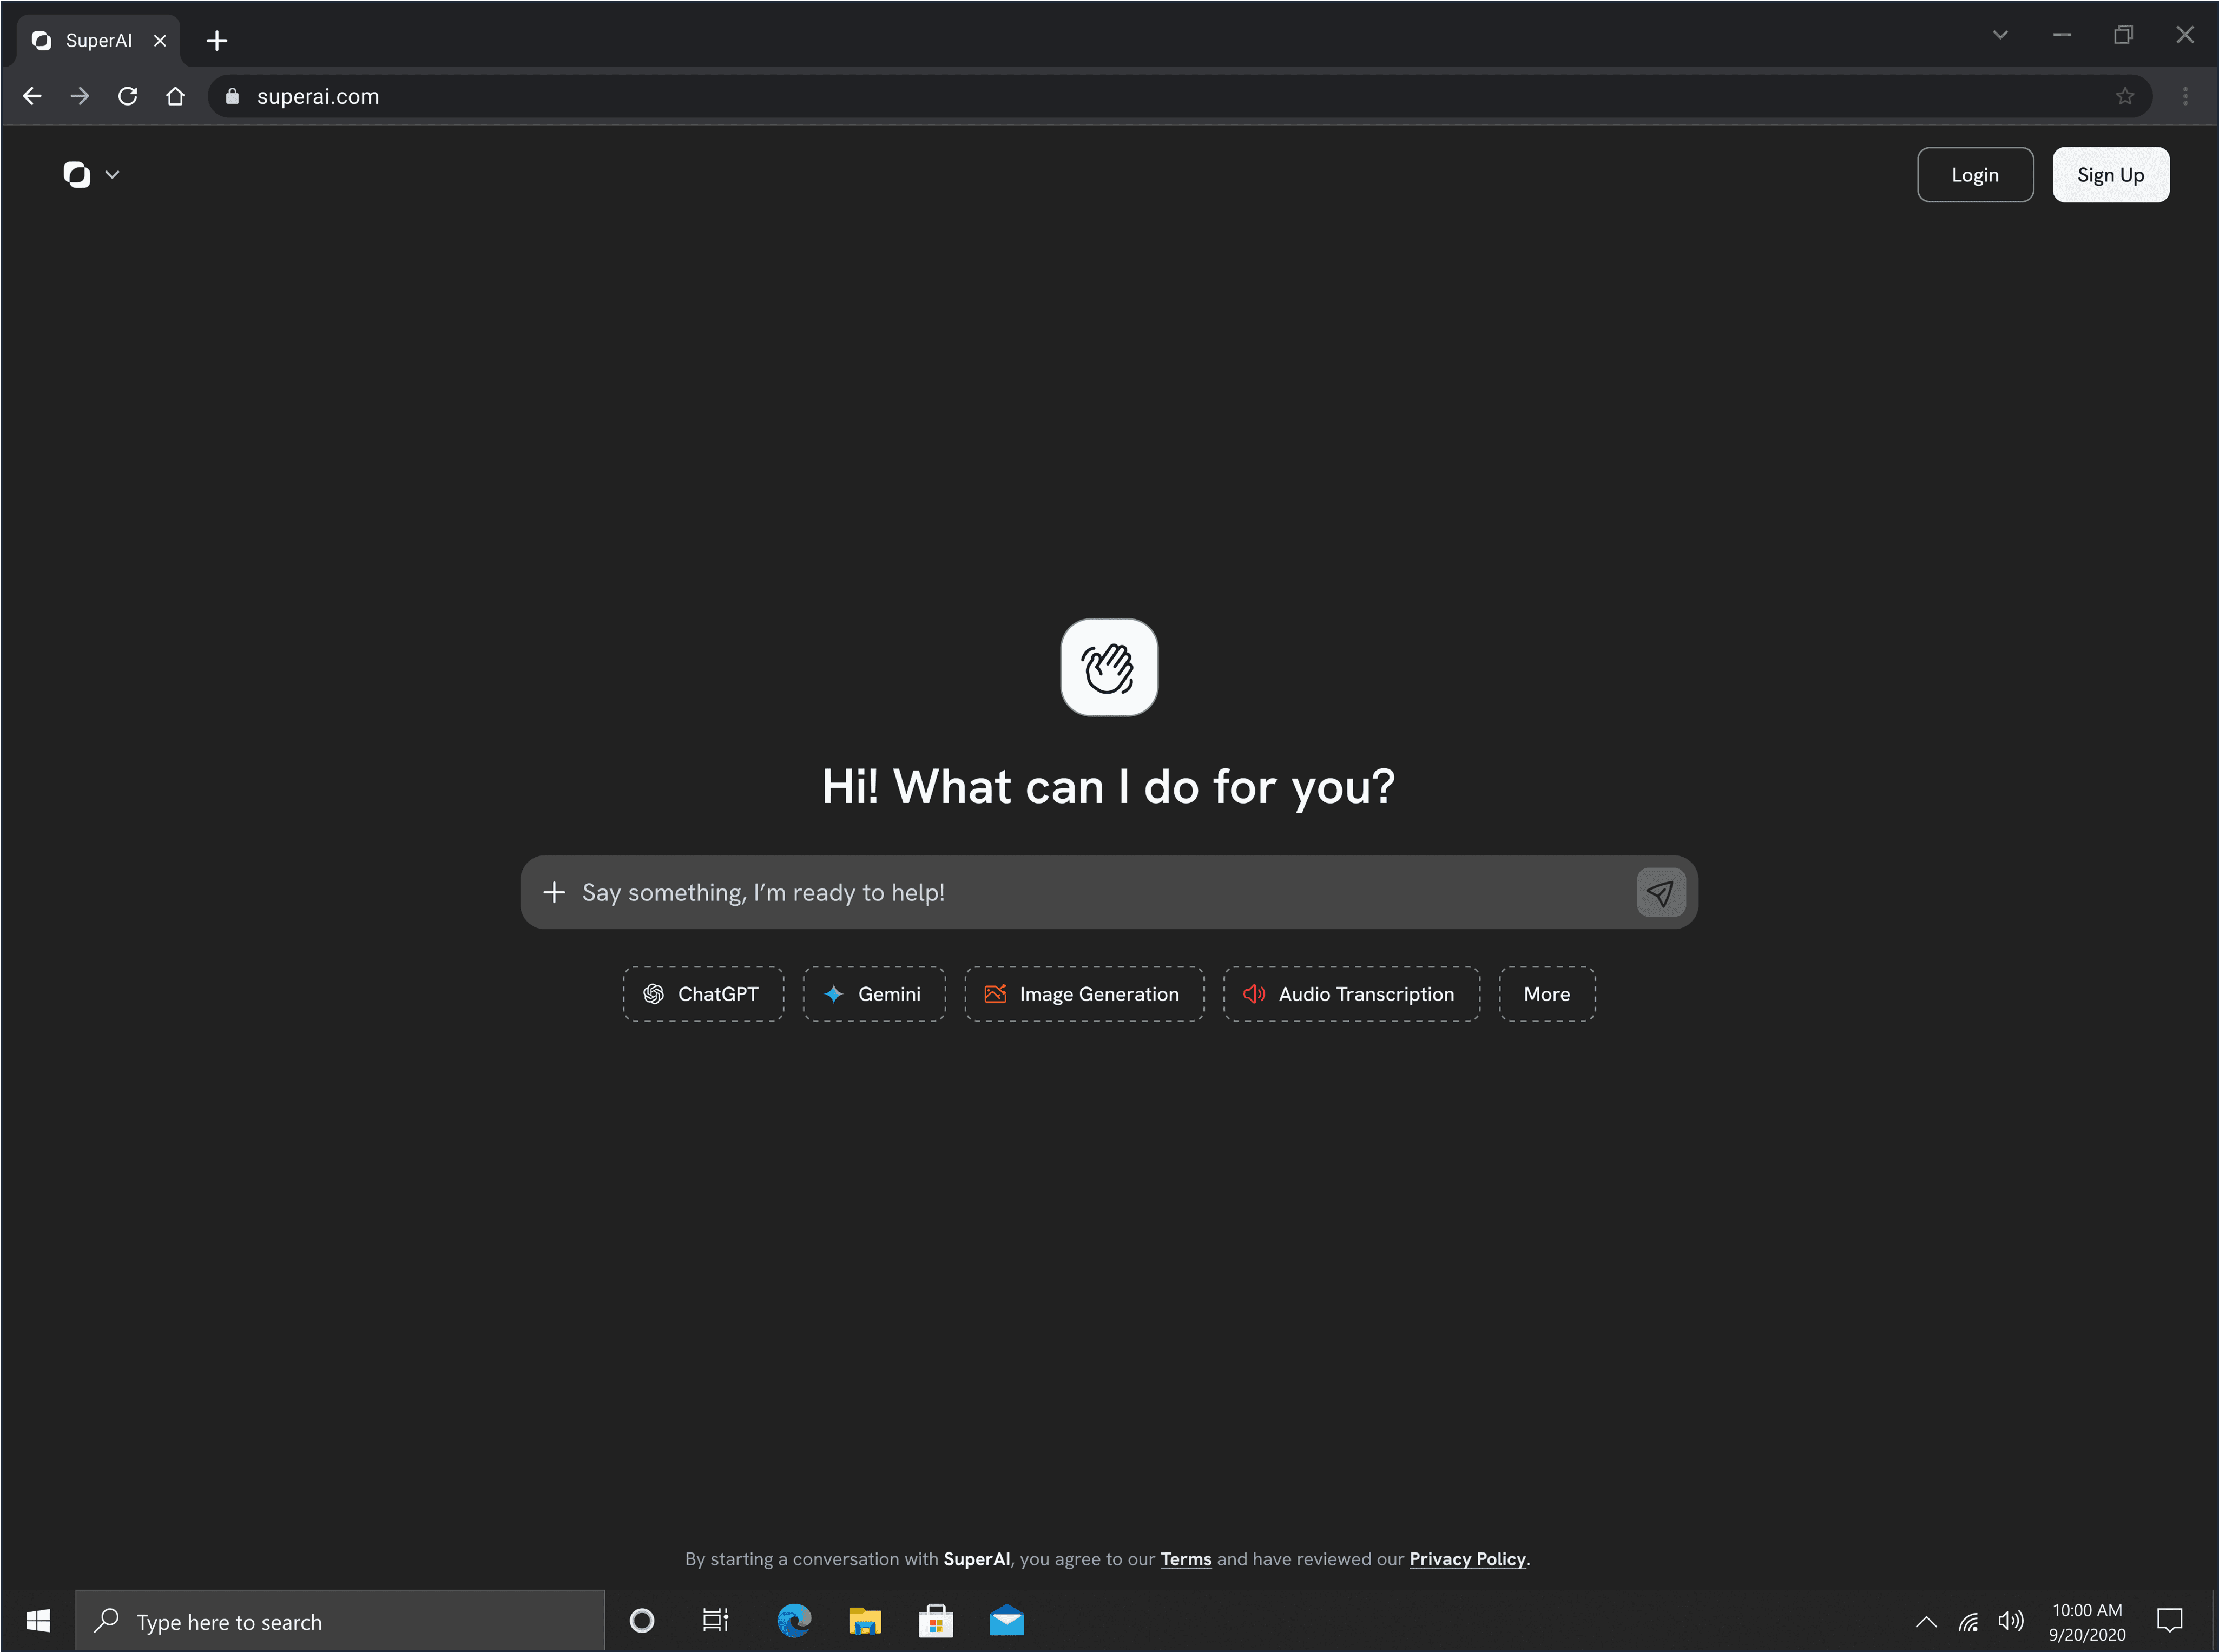Screen dimensions: 2219x1652
Task: Bookmark page with star icon
Action: click(2124, 96)
